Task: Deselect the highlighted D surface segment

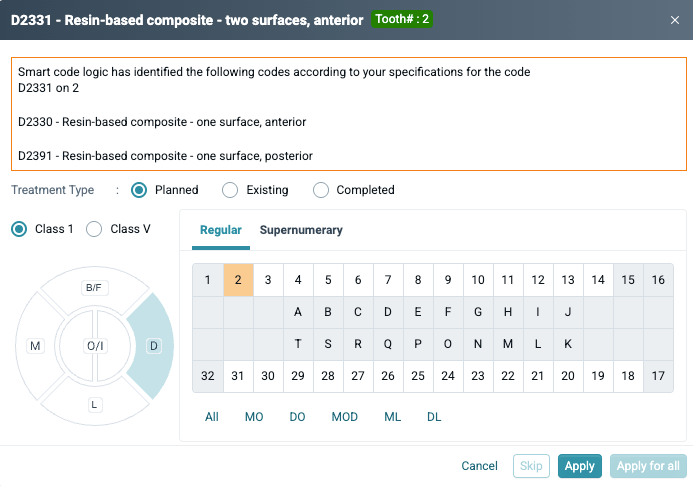Action: (153, 346)
